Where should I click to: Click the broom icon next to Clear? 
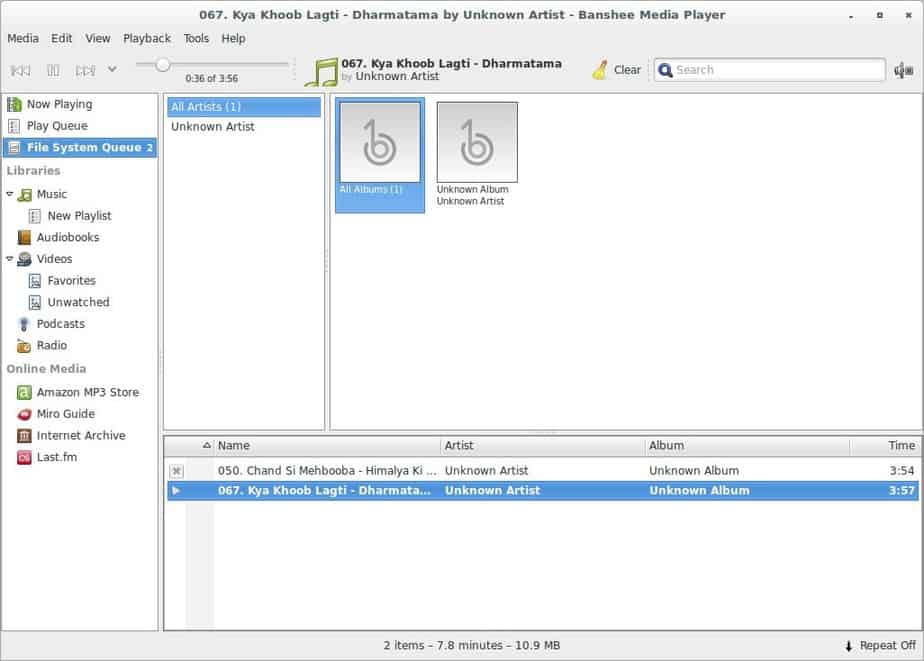pyautogui.click(x=600, y=70)
